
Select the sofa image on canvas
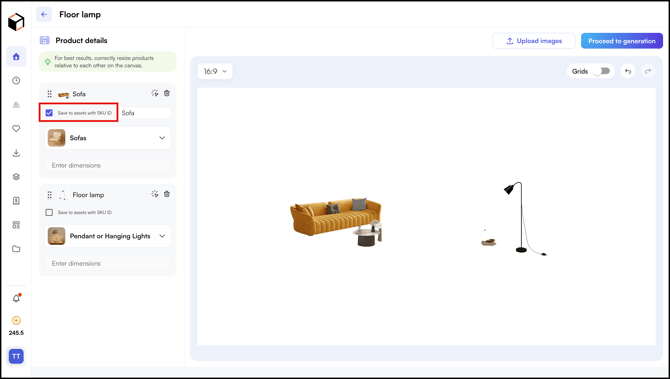coord(336,222)
